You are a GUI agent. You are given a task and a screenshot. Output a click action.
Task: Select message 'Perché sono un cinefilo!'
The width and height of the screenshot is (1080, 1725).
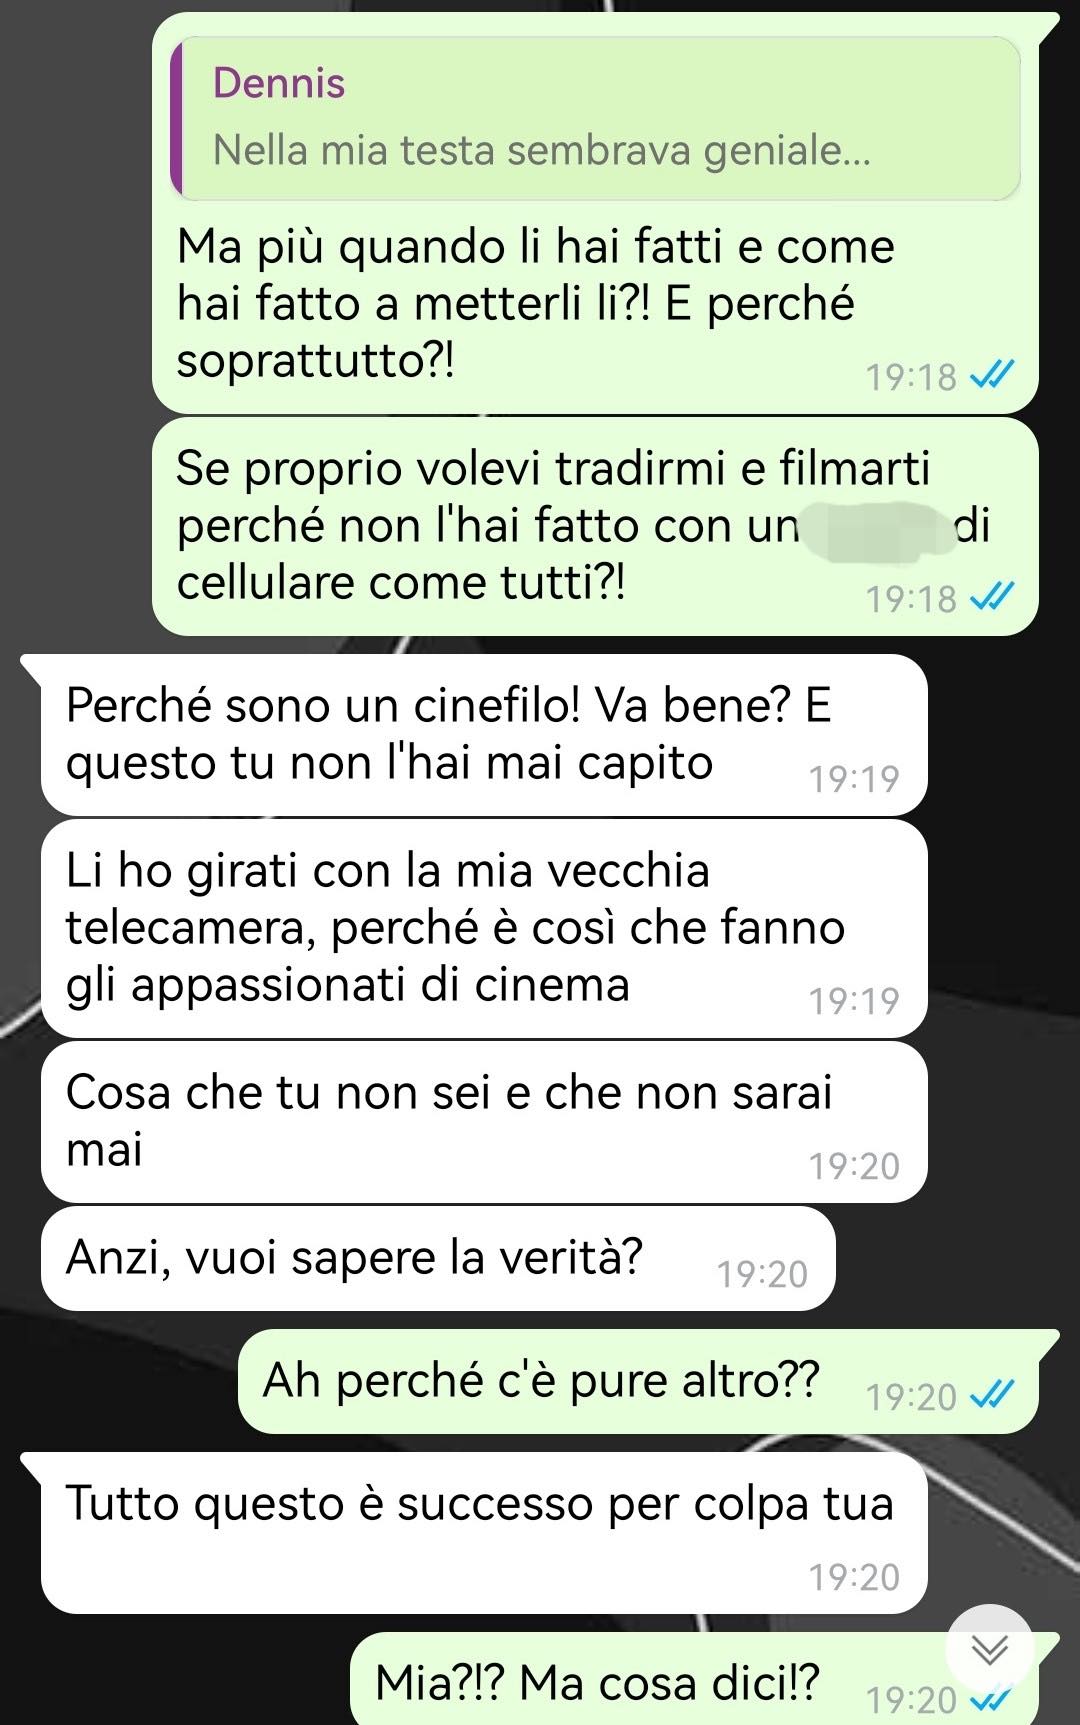[x=483, y=735]
